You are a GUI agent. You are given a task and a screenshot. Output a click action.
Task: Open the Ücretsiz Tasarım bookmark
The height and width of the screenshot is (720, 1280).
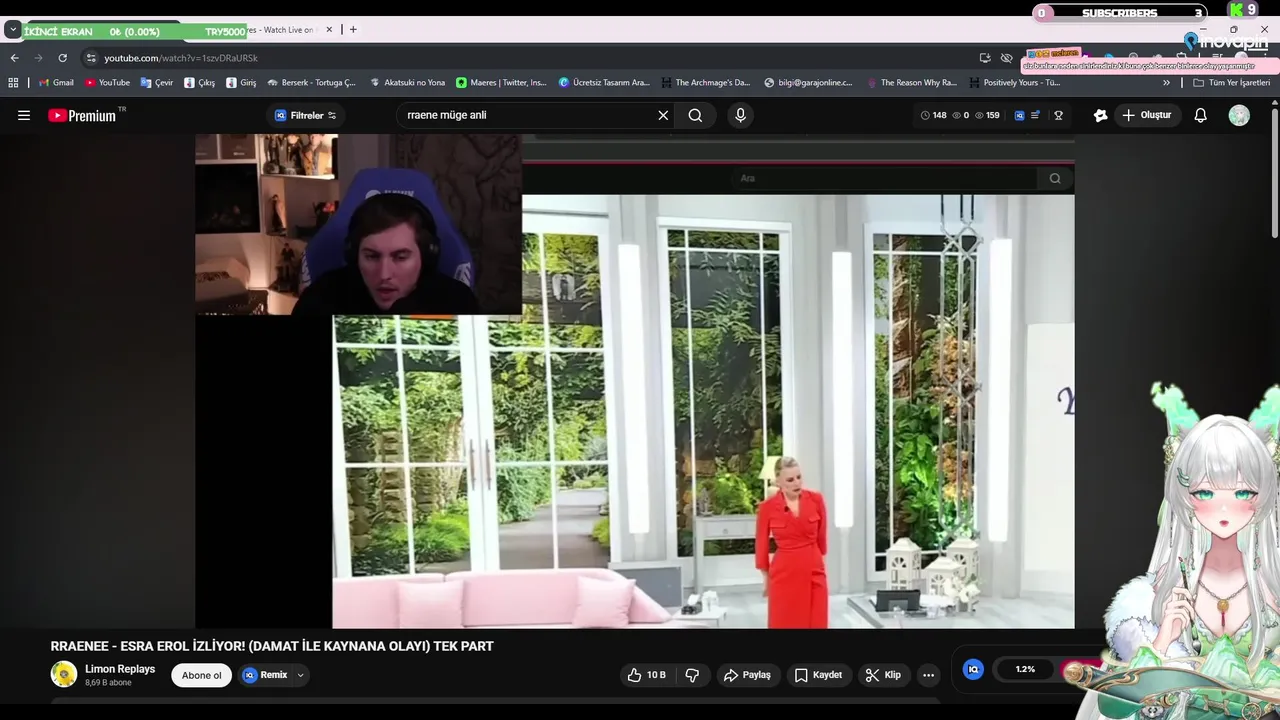pos(604,83)
